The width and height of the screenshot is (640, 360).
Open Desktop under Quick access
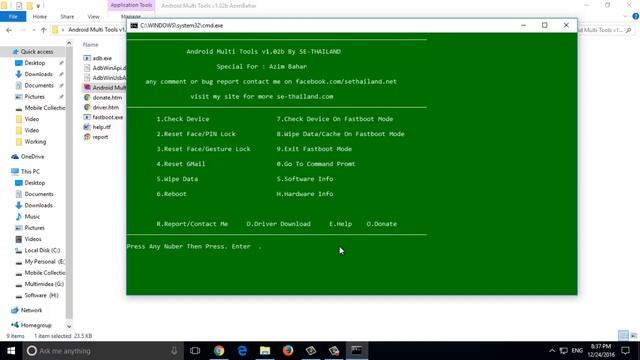(x=35, y=63)
